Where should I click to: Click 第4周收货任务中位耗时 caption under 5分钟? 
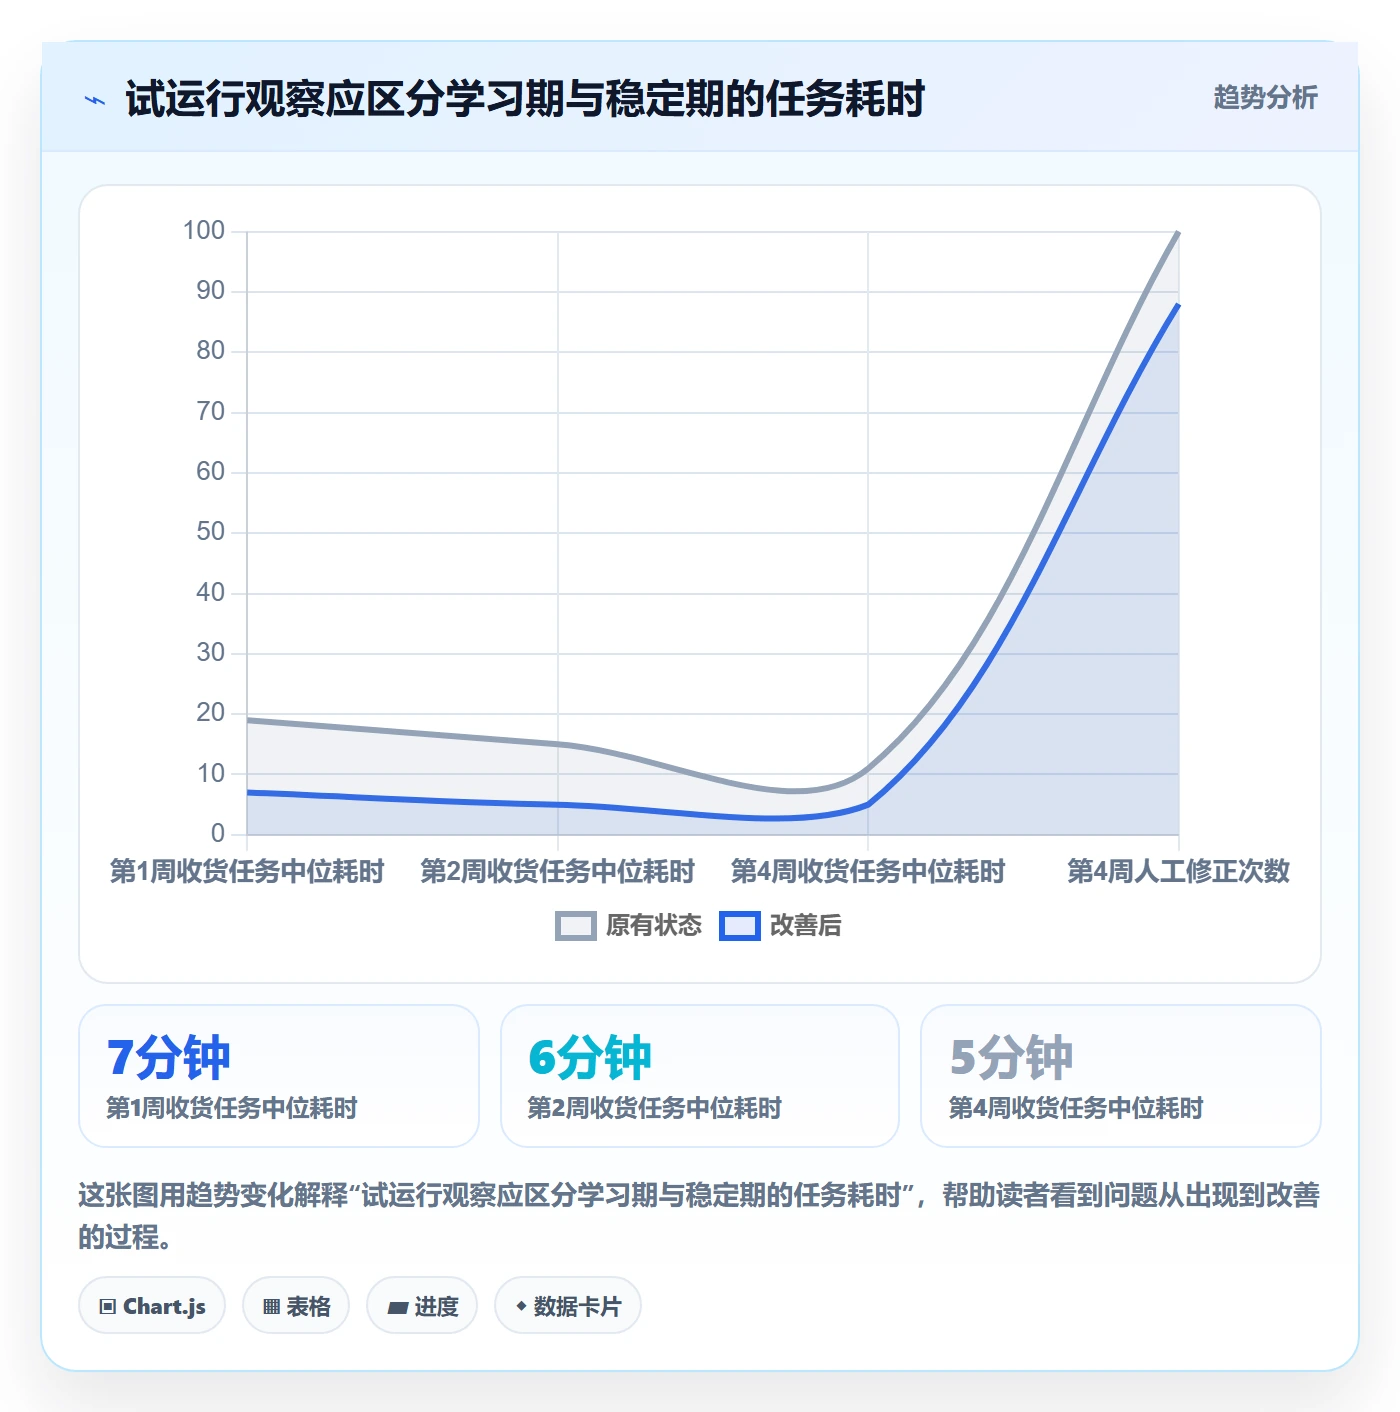[1076, 1108]
